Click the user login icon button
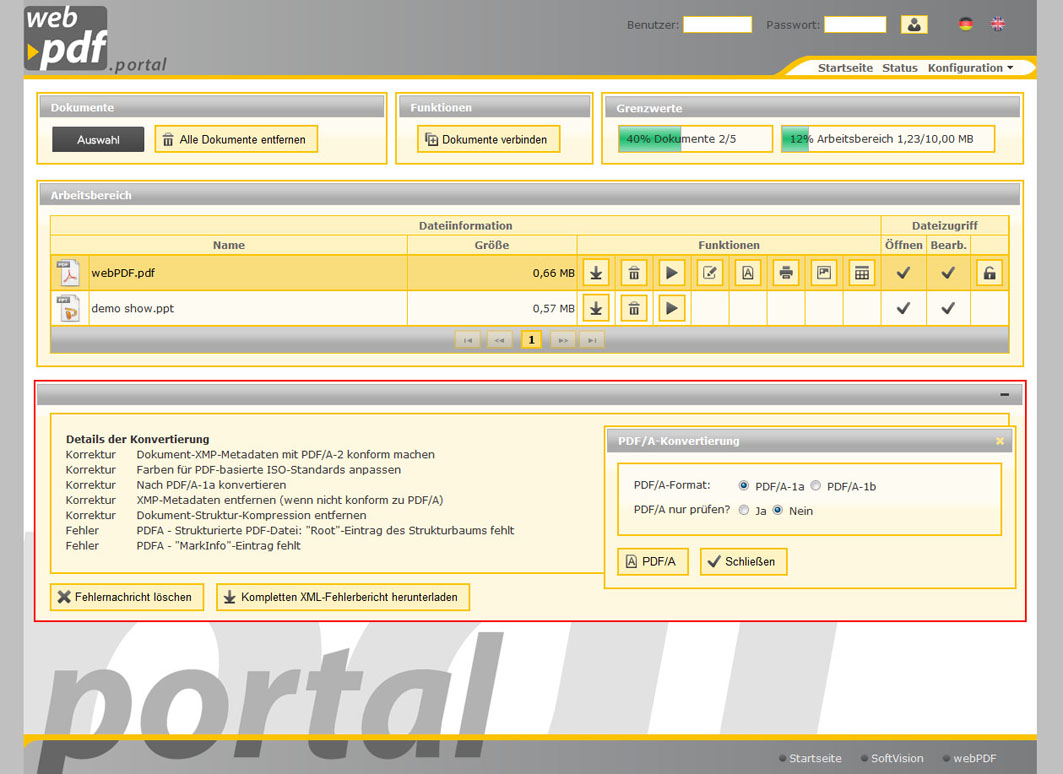Screen dimensions: 1063x774 pyautogui.click(x=913, y=25)
